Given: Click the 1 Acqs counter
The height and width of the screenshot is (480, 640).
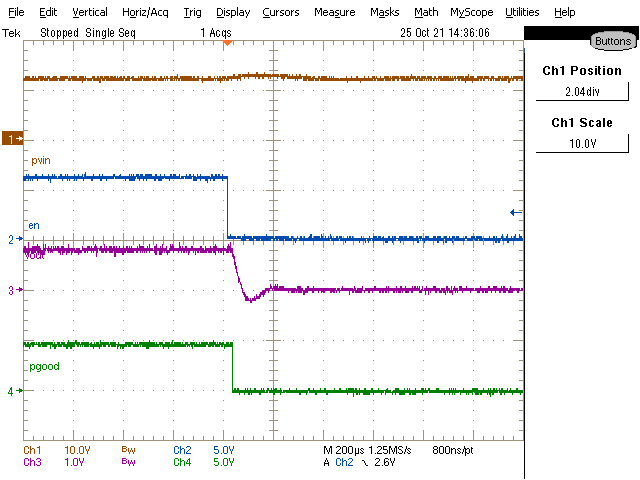Looking at the screenshot, I should coord(216,33).
